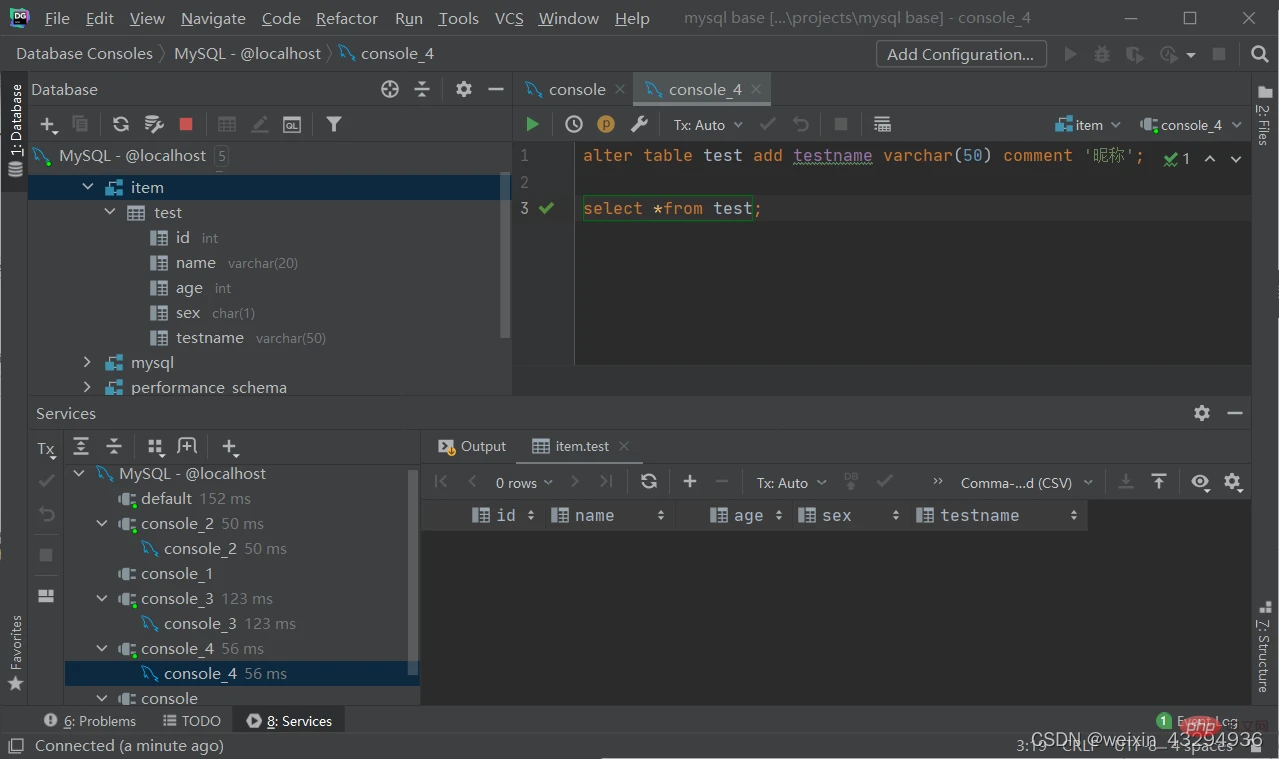Click the rollback arrow in editor toolbar
This screenshot has height=759, width=1279.
[800, 124]
